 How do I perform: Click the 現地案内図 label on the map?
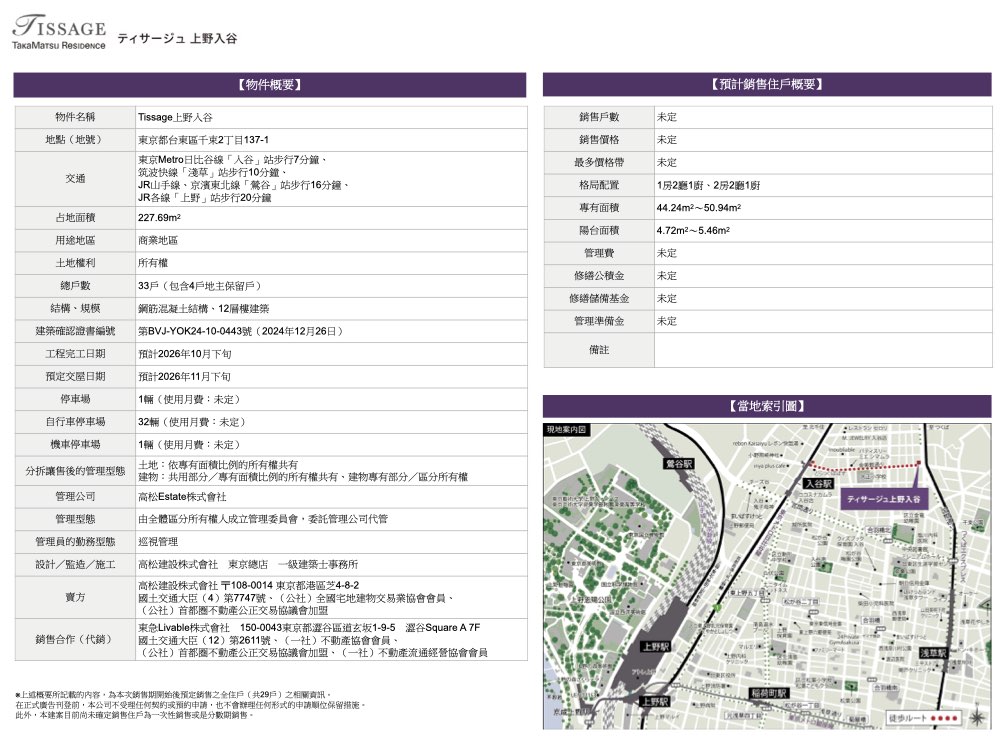tap(566, 429)
